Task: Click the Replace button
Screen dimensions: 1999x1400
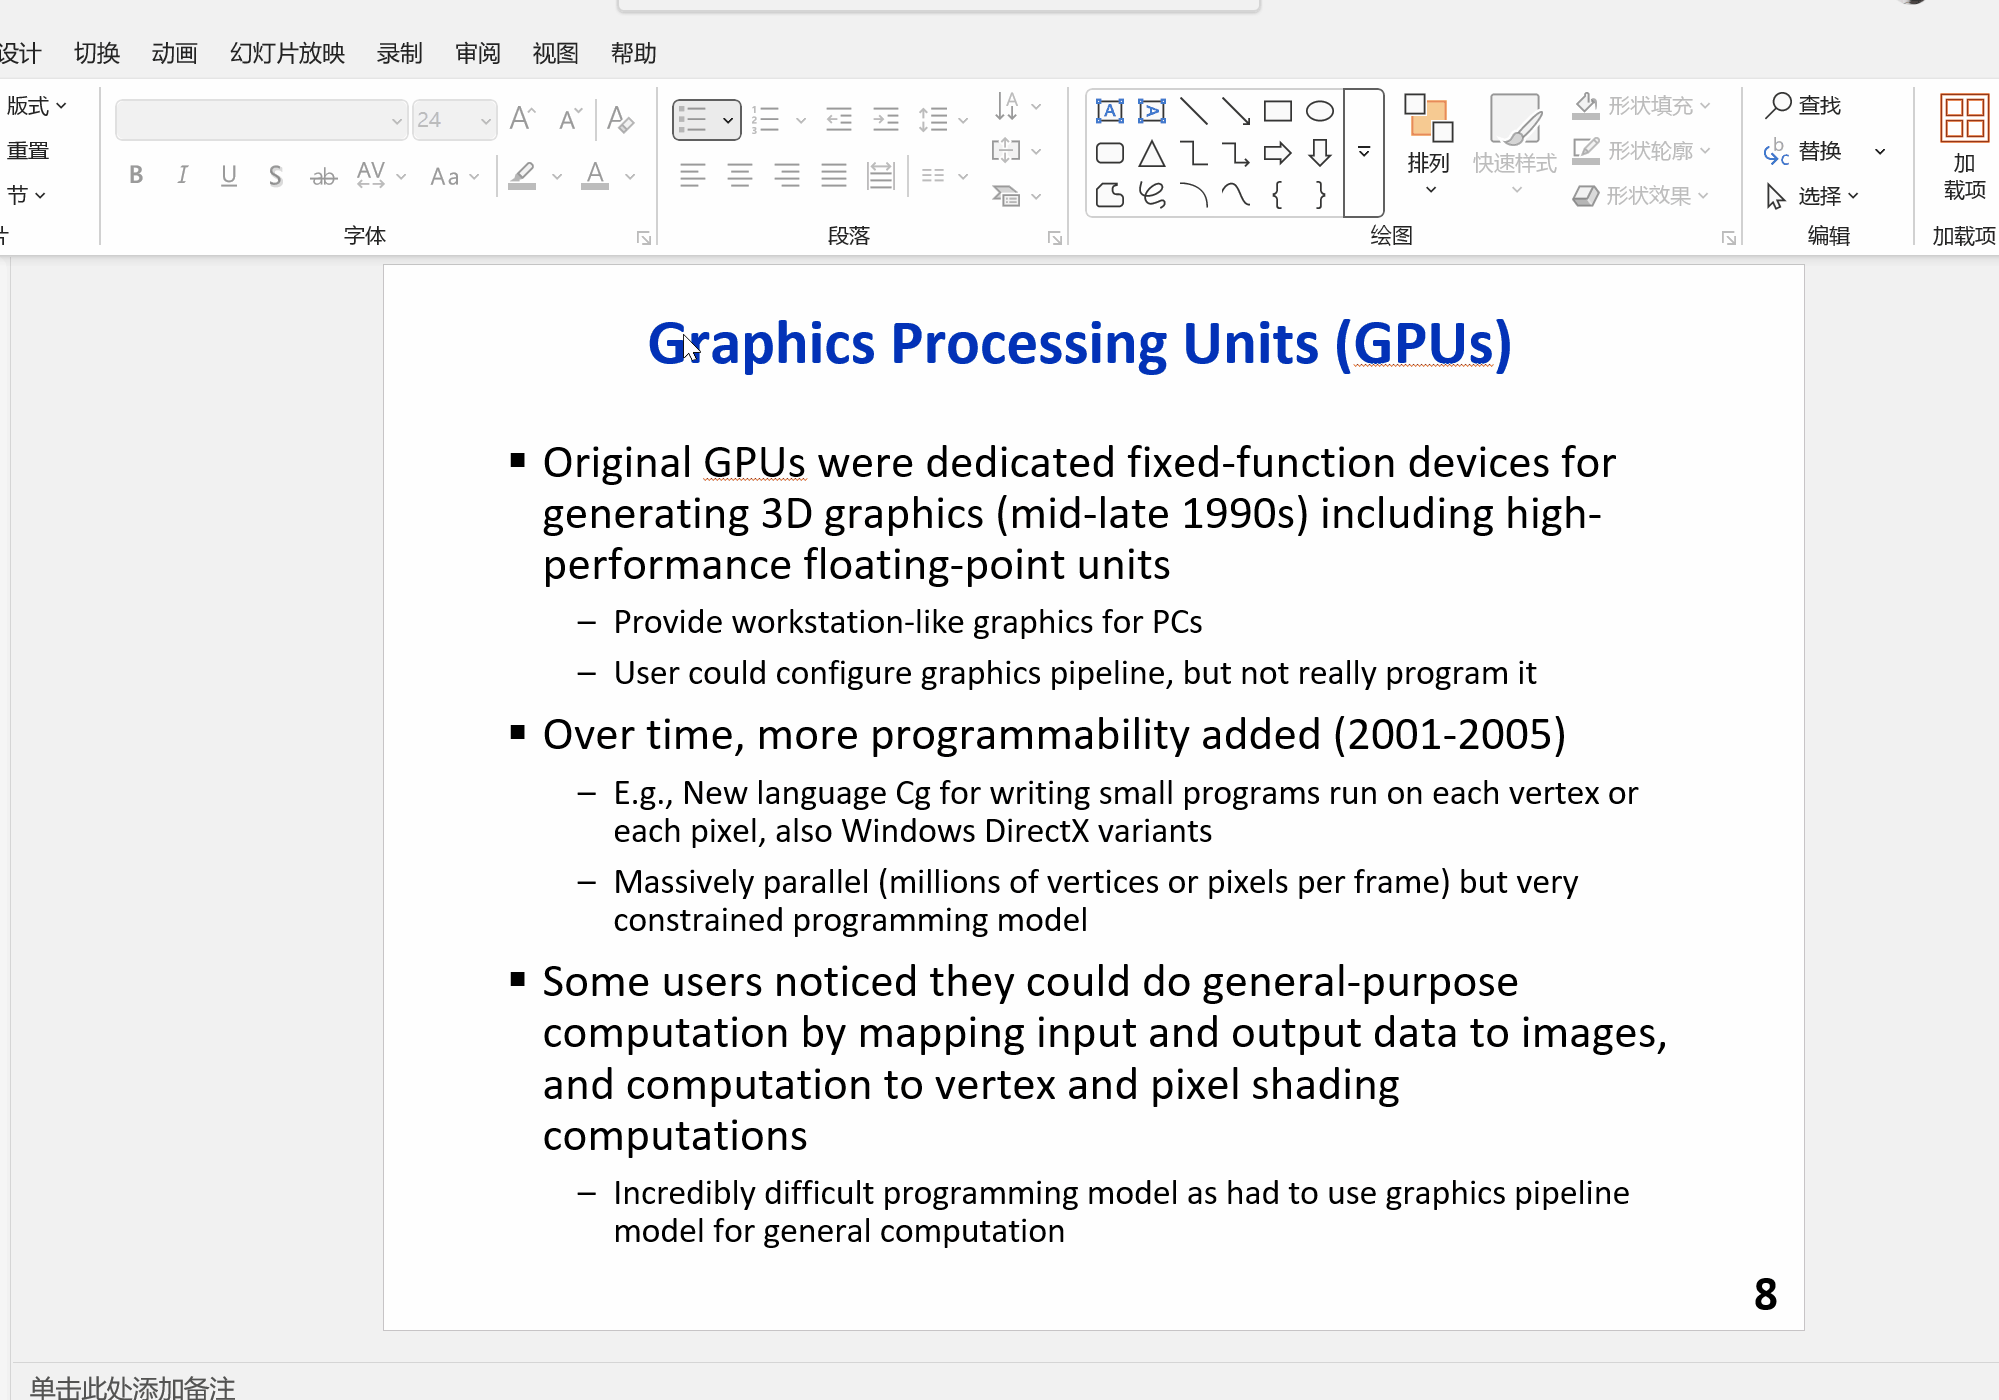Action: coord(1804,151)
